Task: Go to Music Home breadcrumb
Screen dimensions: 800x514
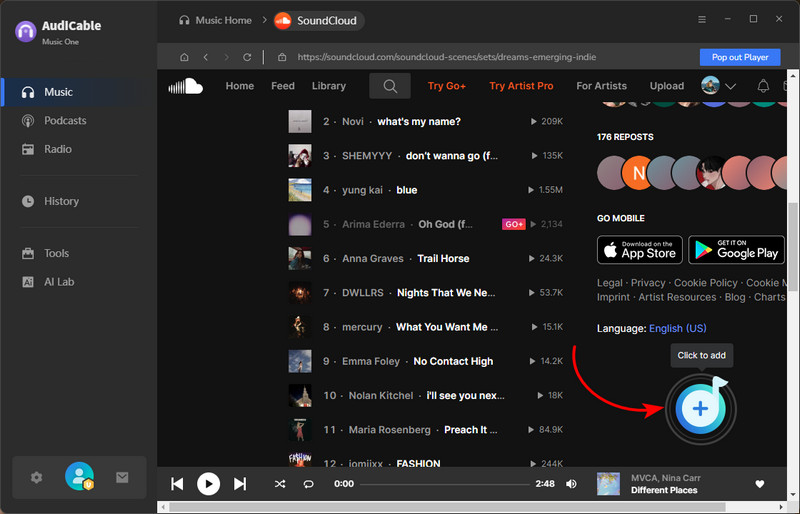Action: click(215, 20)
